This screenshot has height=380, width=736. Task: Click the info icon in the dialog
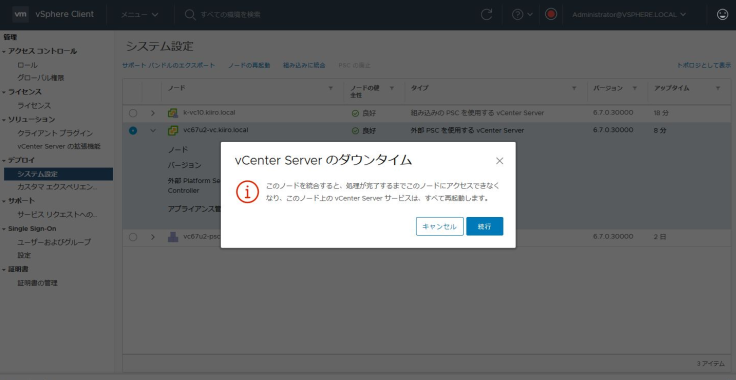247,192
